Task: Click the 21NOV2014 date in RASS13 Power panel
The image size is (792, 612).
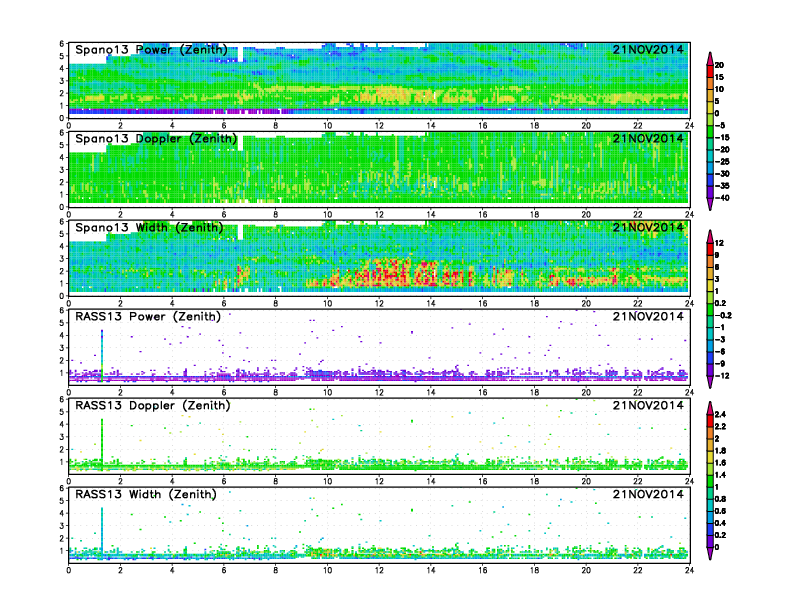Action: (648, 317)
